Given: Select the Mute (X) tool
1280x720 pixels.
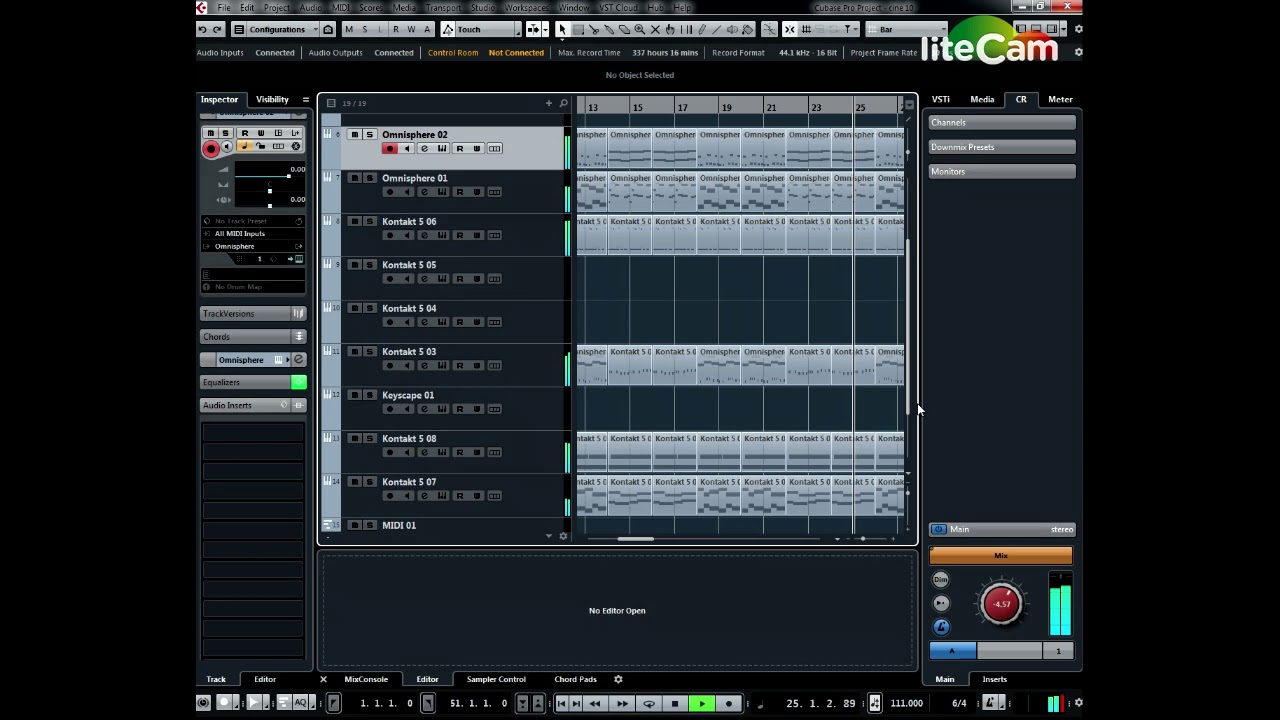Looking at the screenshot, I should pos(655,29).
